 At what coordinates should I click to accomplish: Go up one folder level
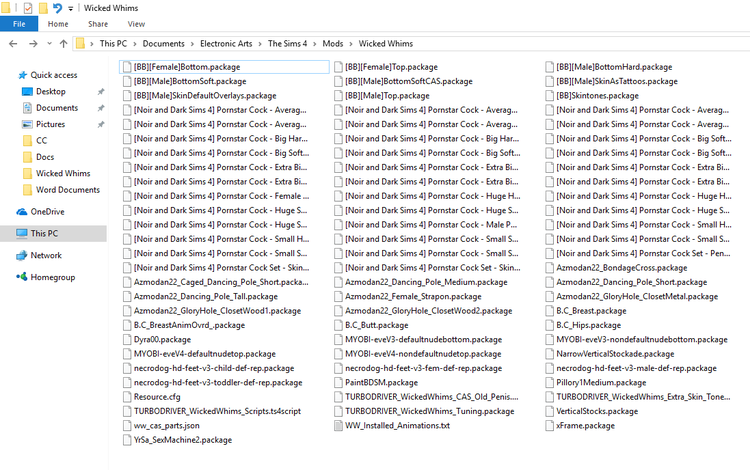(x=63, y=44)
